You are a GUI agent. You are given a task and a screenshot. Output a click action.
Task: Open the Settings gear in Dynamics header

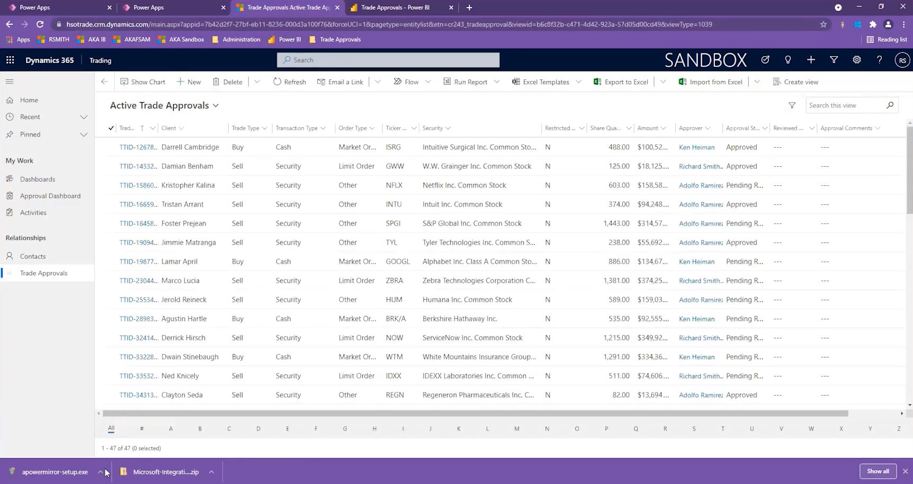click(857, 59)
